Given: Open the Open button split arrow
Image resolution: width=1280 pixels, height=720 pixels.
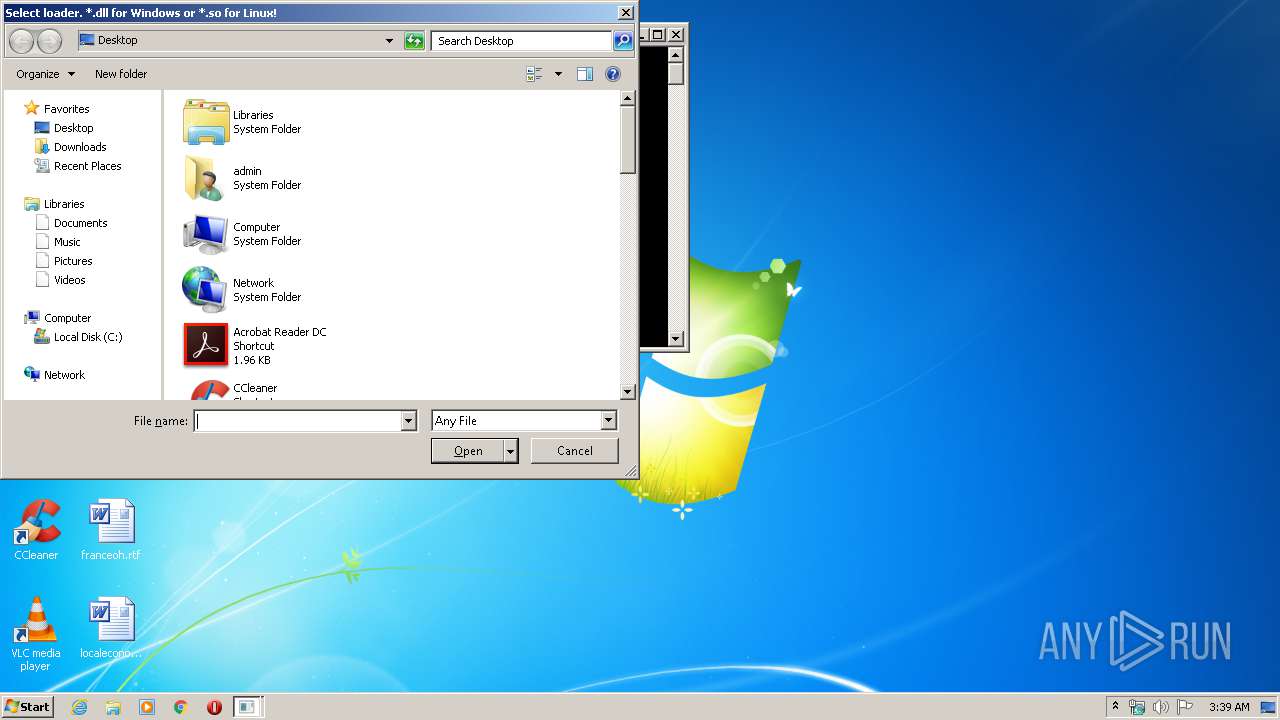Looking at the screenshot, I should tap(511, 451).
